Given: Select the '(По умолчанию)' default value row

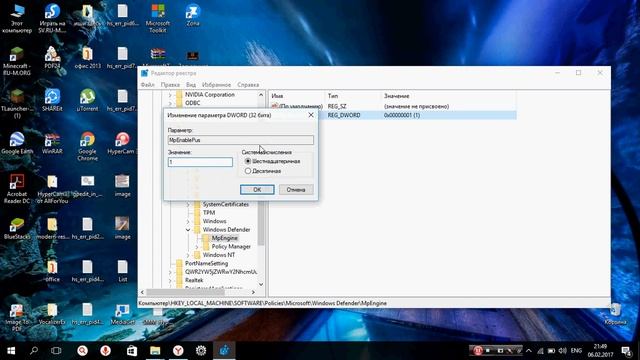Looking at the screenshot, I should click(393, 106).
